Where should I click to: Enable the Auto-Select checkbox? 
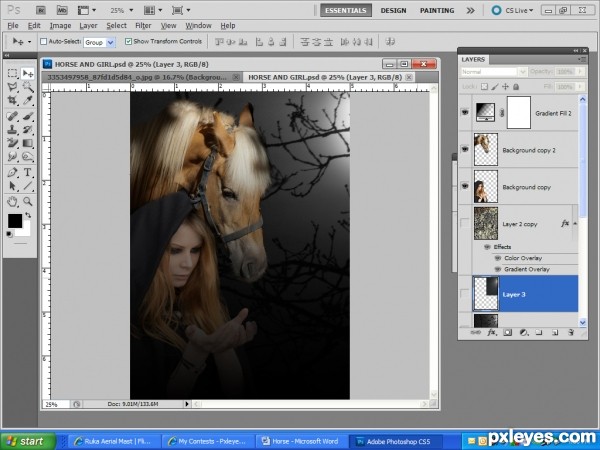[x=44, y=41]
